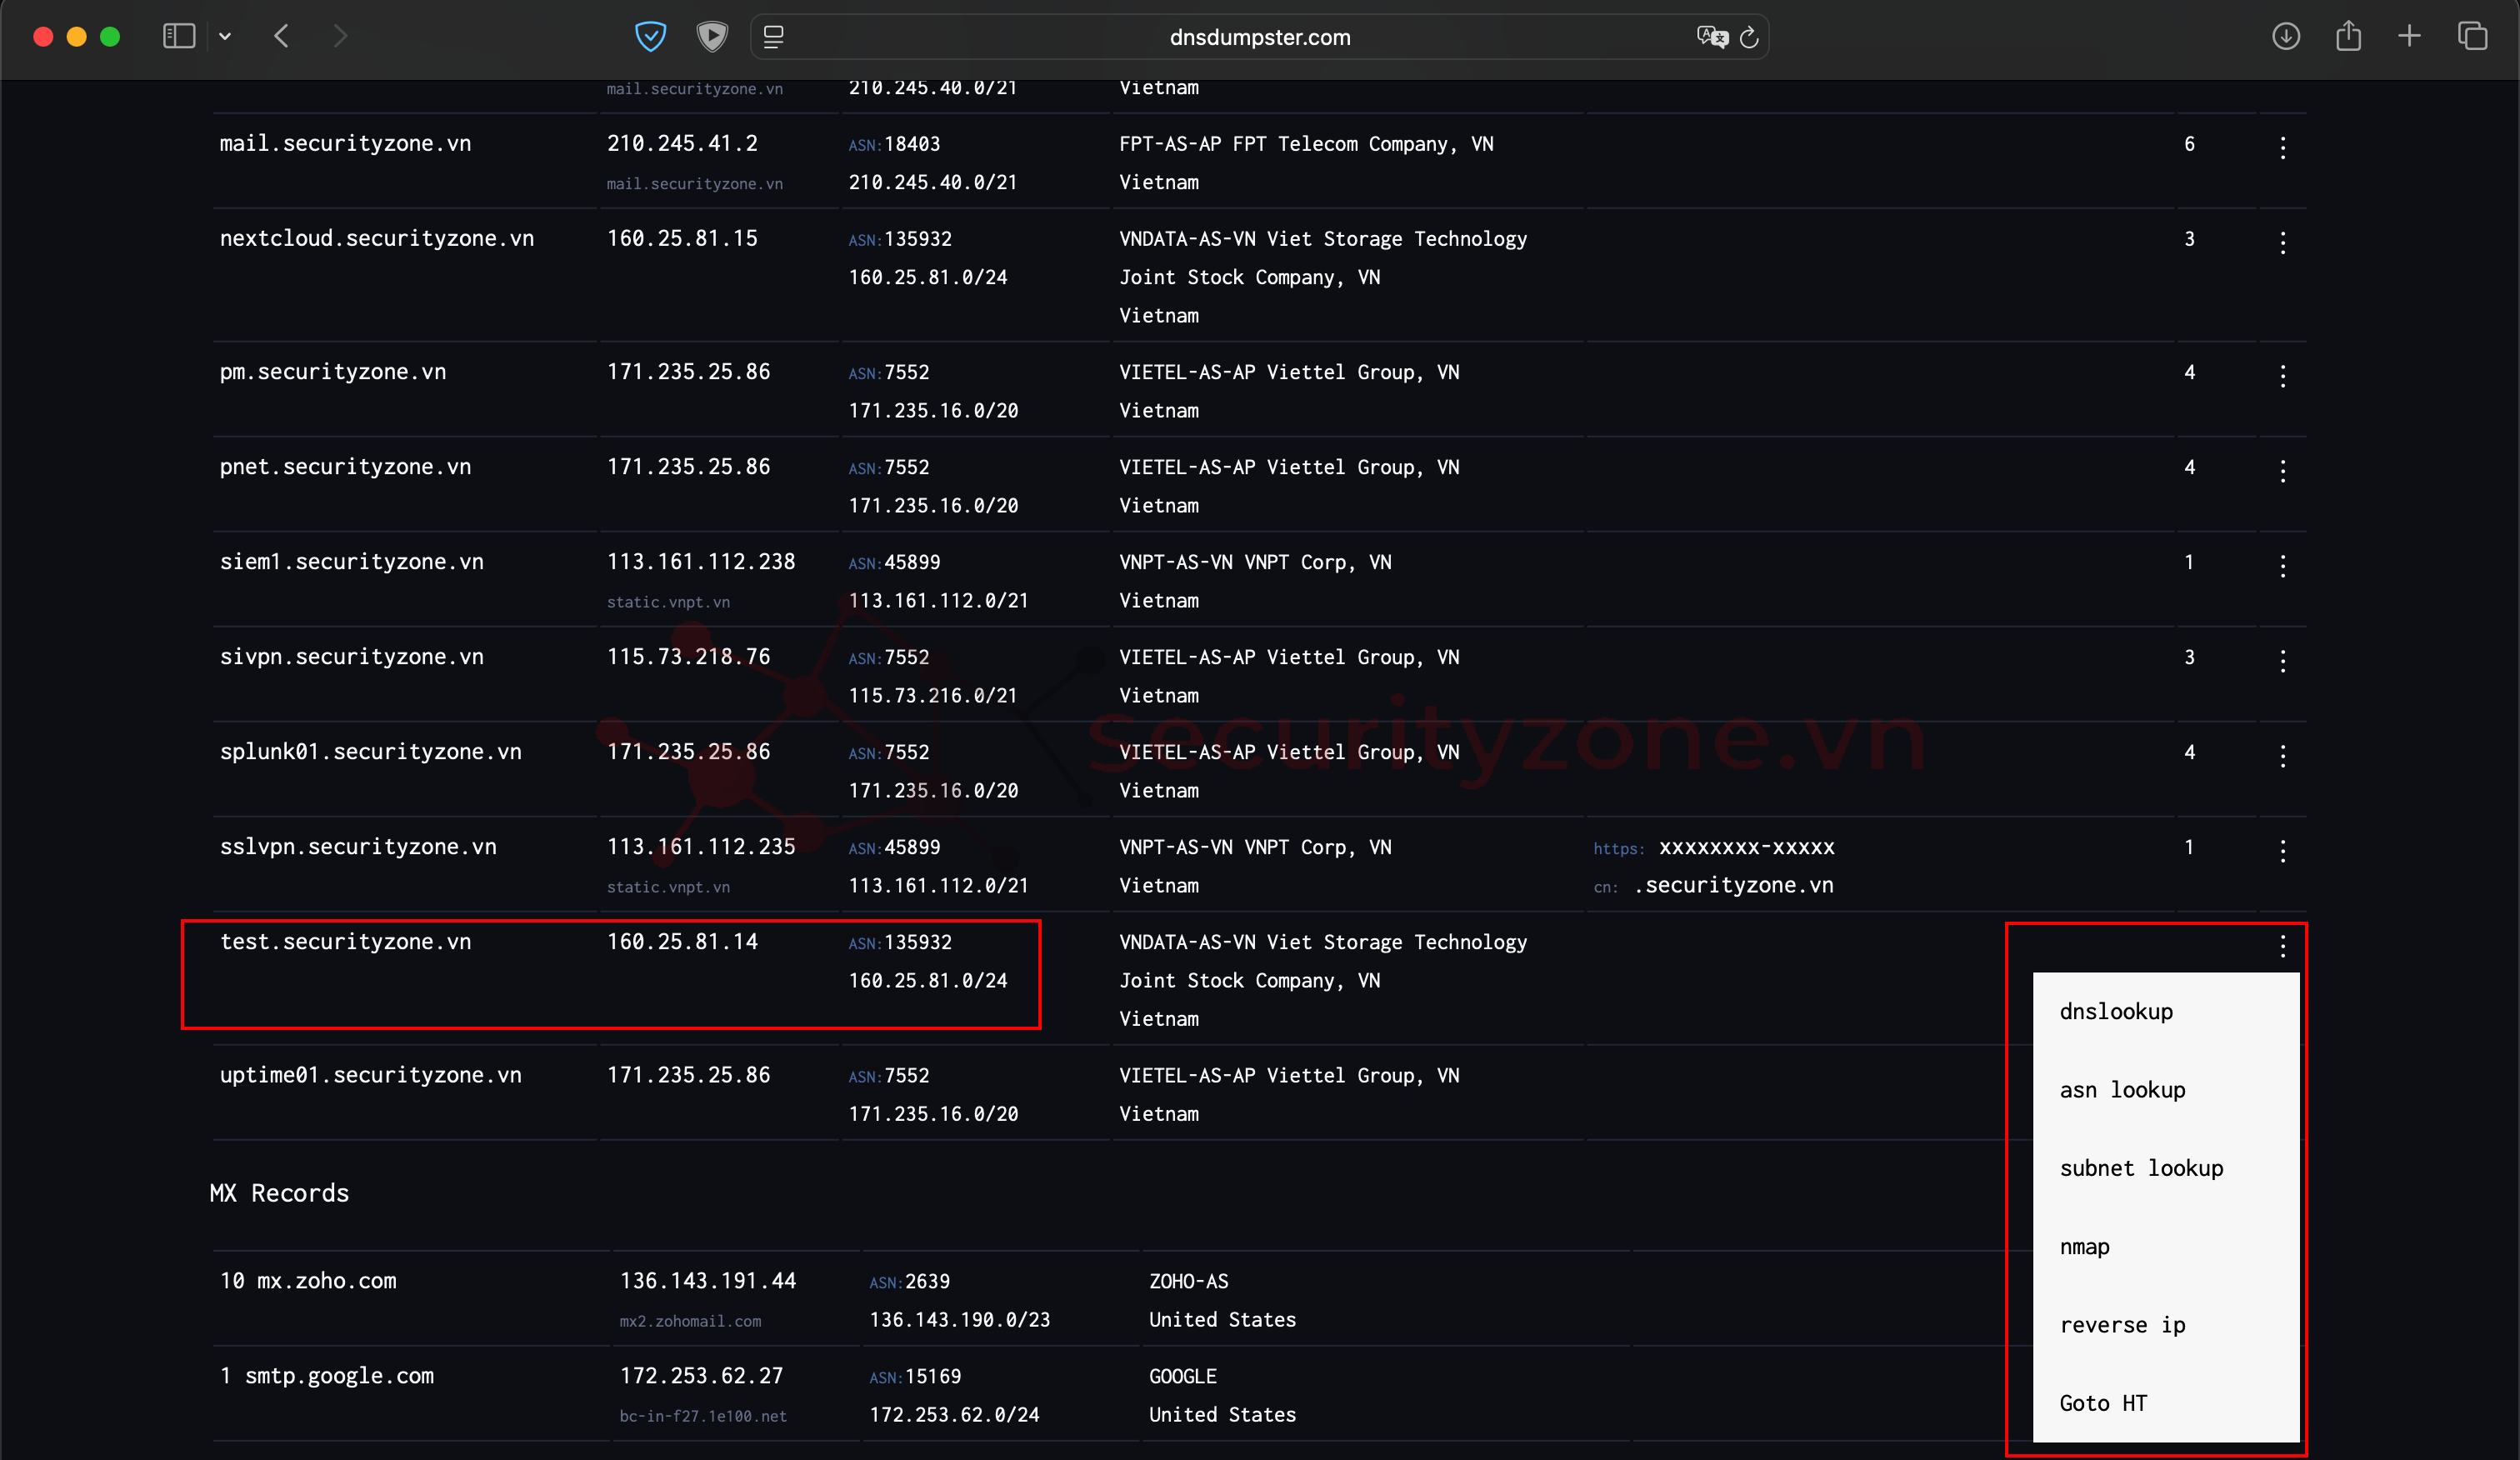Show the tab overview
This screenshot has width=2520, height=1460.
[x=2472, y=37]
